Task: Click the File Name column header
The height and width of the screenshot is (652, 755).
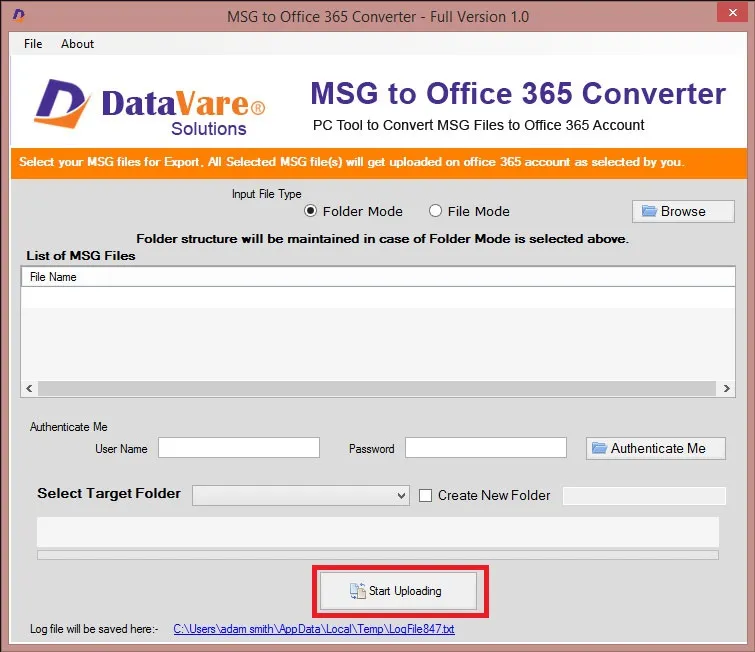Action: [x=378, y=277]
